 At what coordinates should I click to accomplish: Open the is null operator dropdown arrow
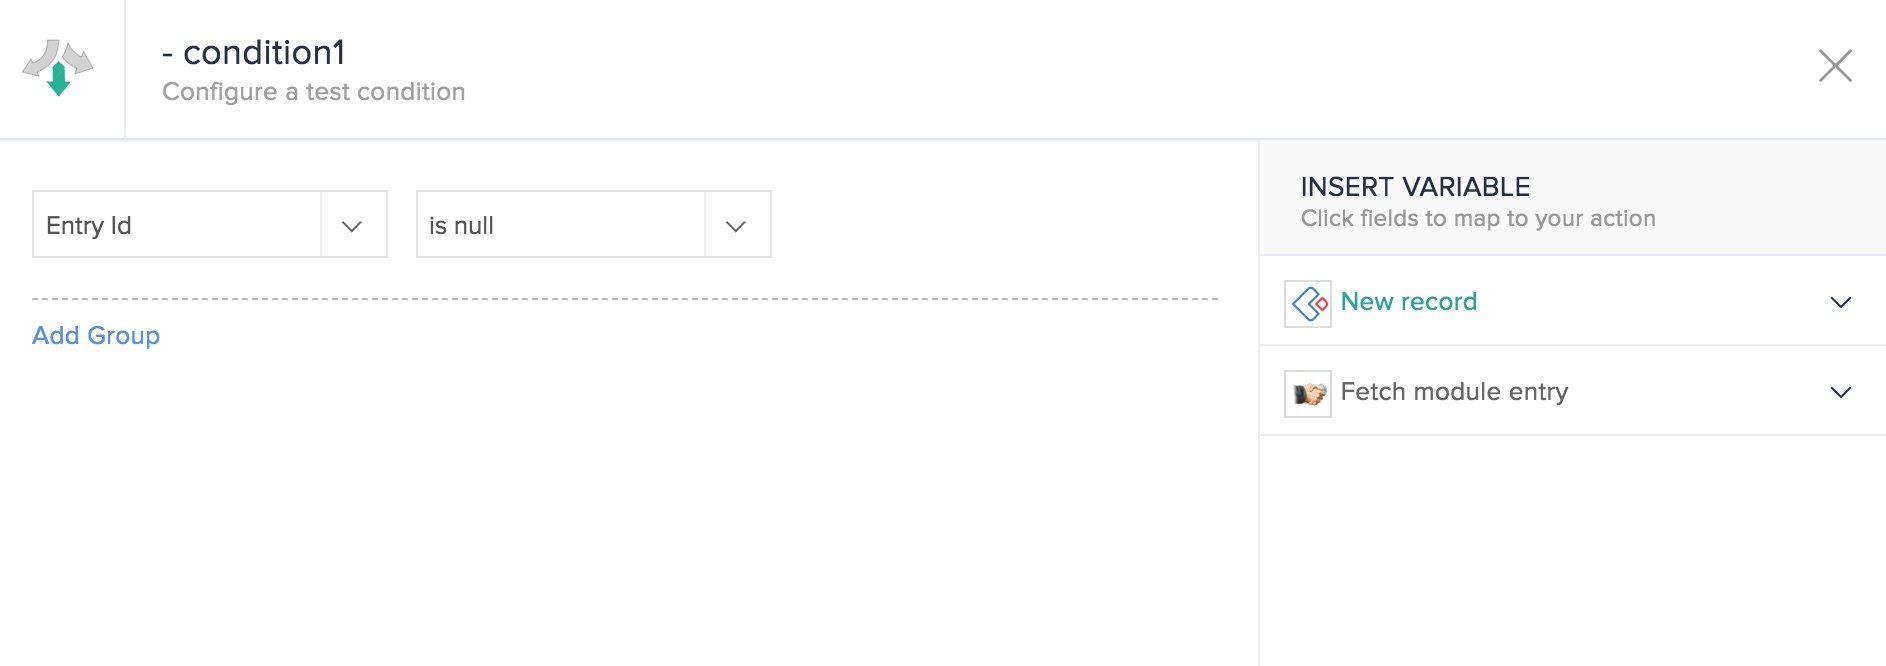tap(736, 226)
